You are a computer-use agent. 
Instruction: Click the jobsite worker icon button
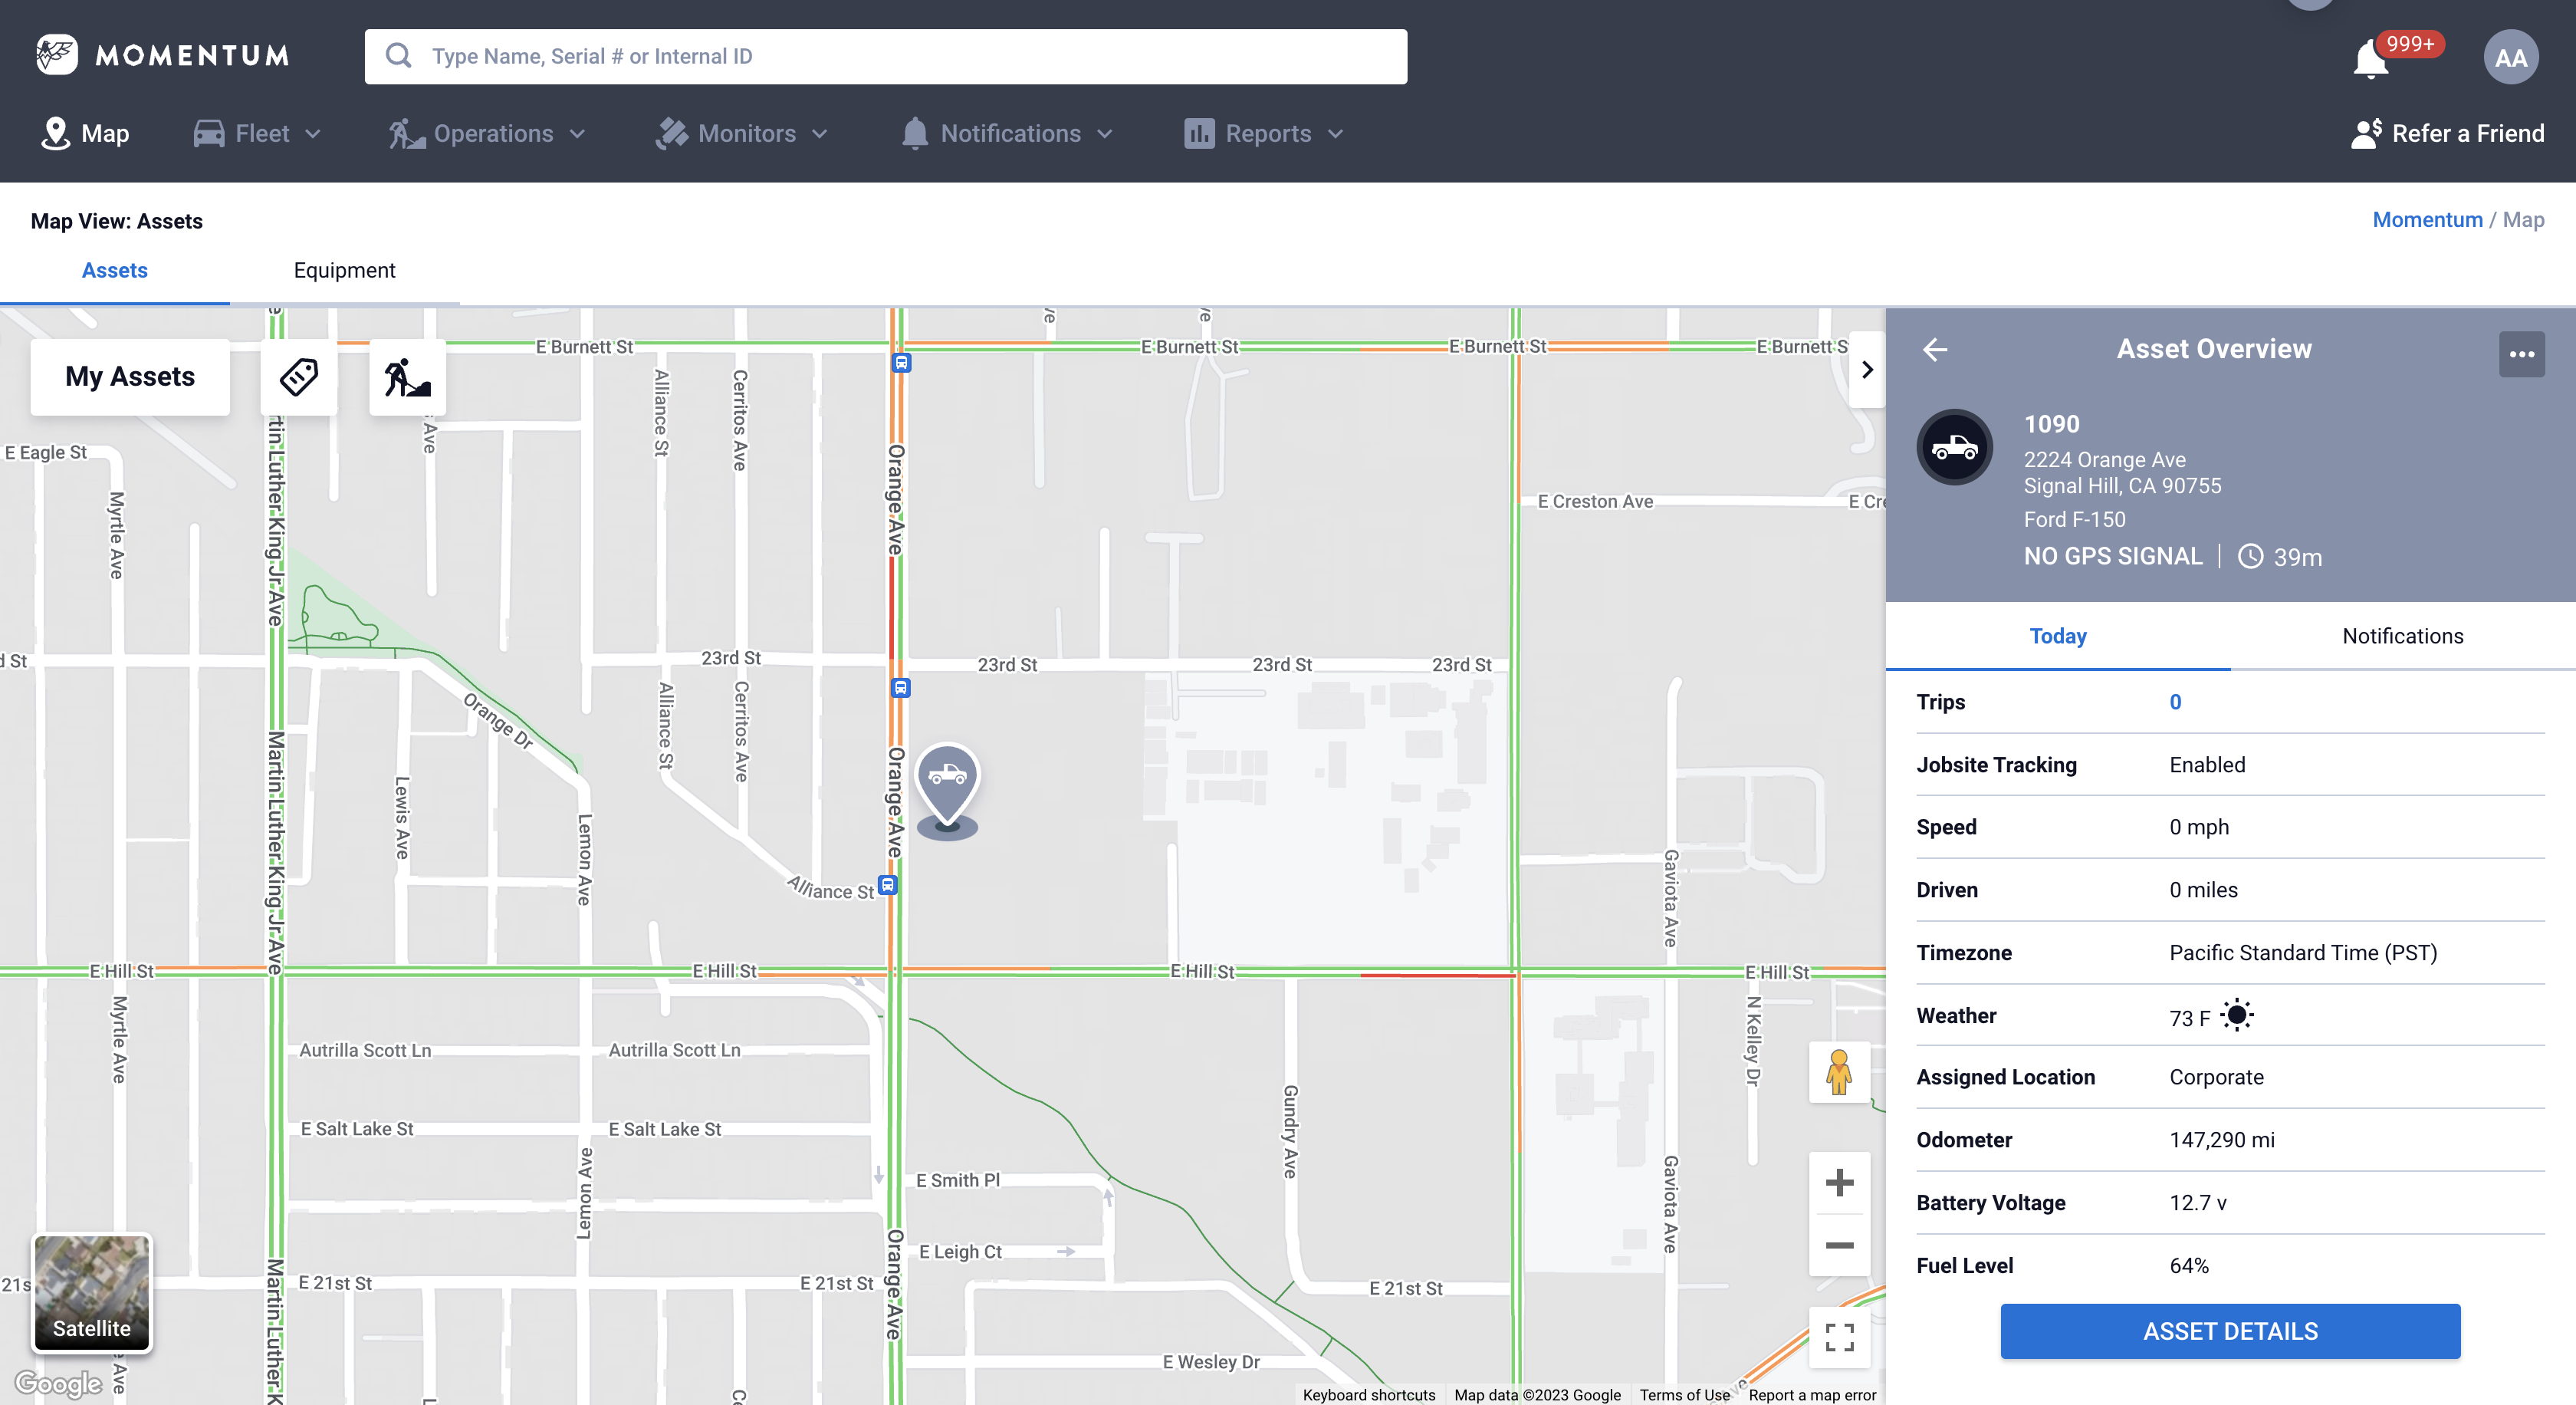point(407,377)
